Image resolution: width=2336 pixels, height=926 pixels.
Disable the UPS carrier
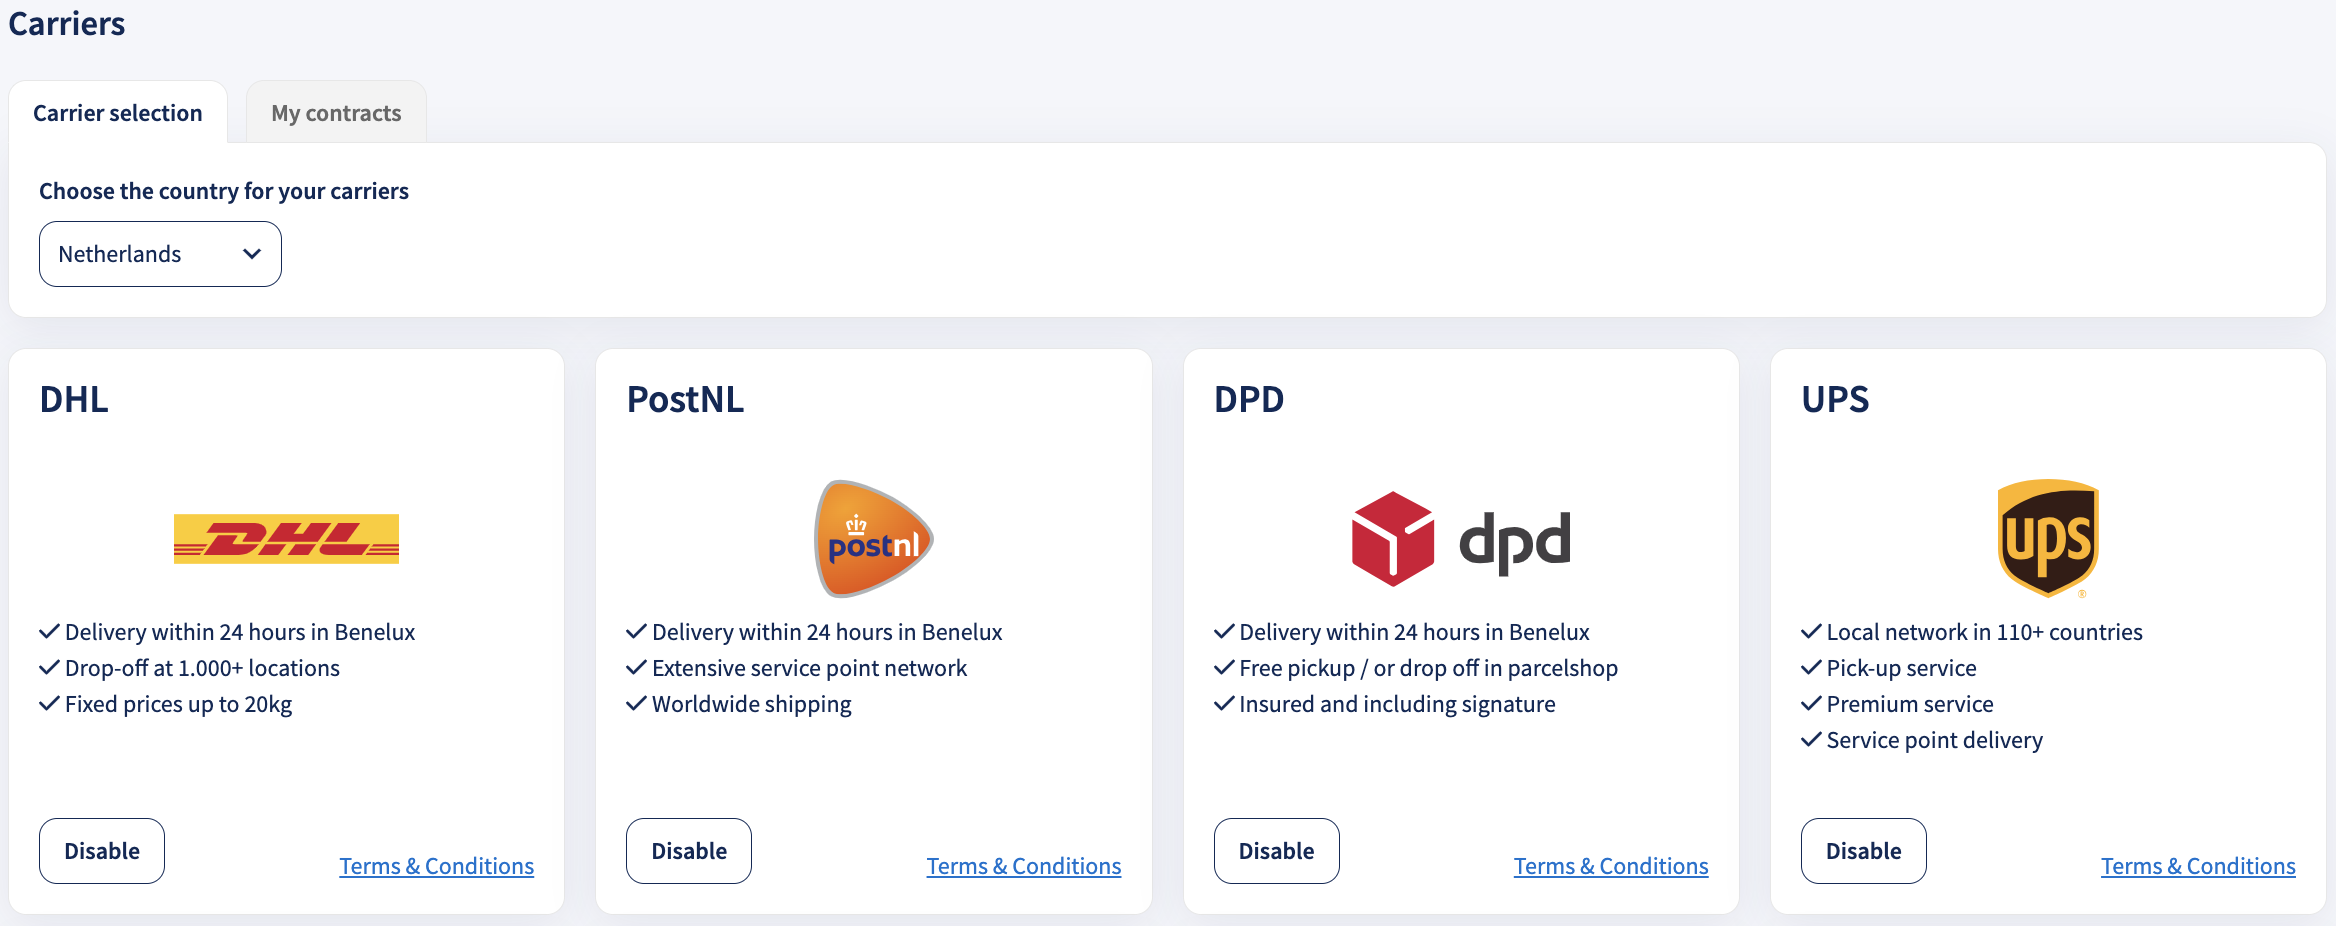(1864, 851)
